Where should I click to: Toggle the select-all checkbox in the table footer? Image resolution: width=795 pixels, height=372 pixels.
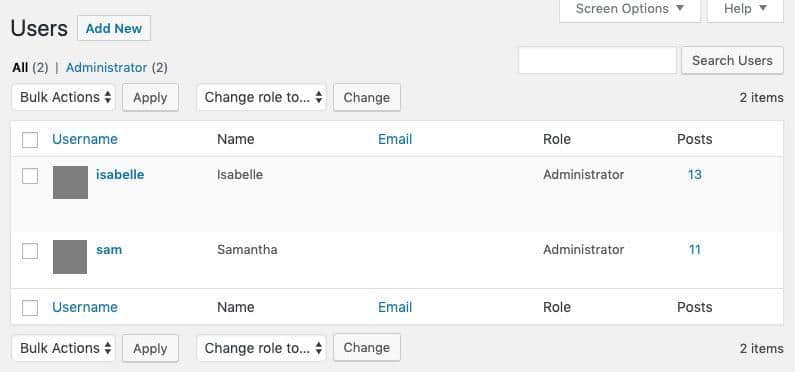click(30, 308)
